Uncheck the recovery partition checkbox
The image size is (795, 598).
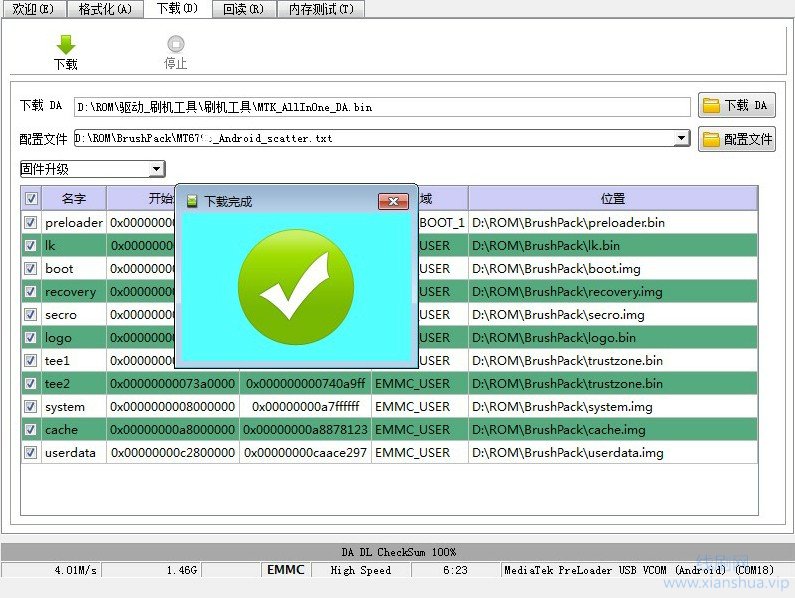(x=31, y=292)
